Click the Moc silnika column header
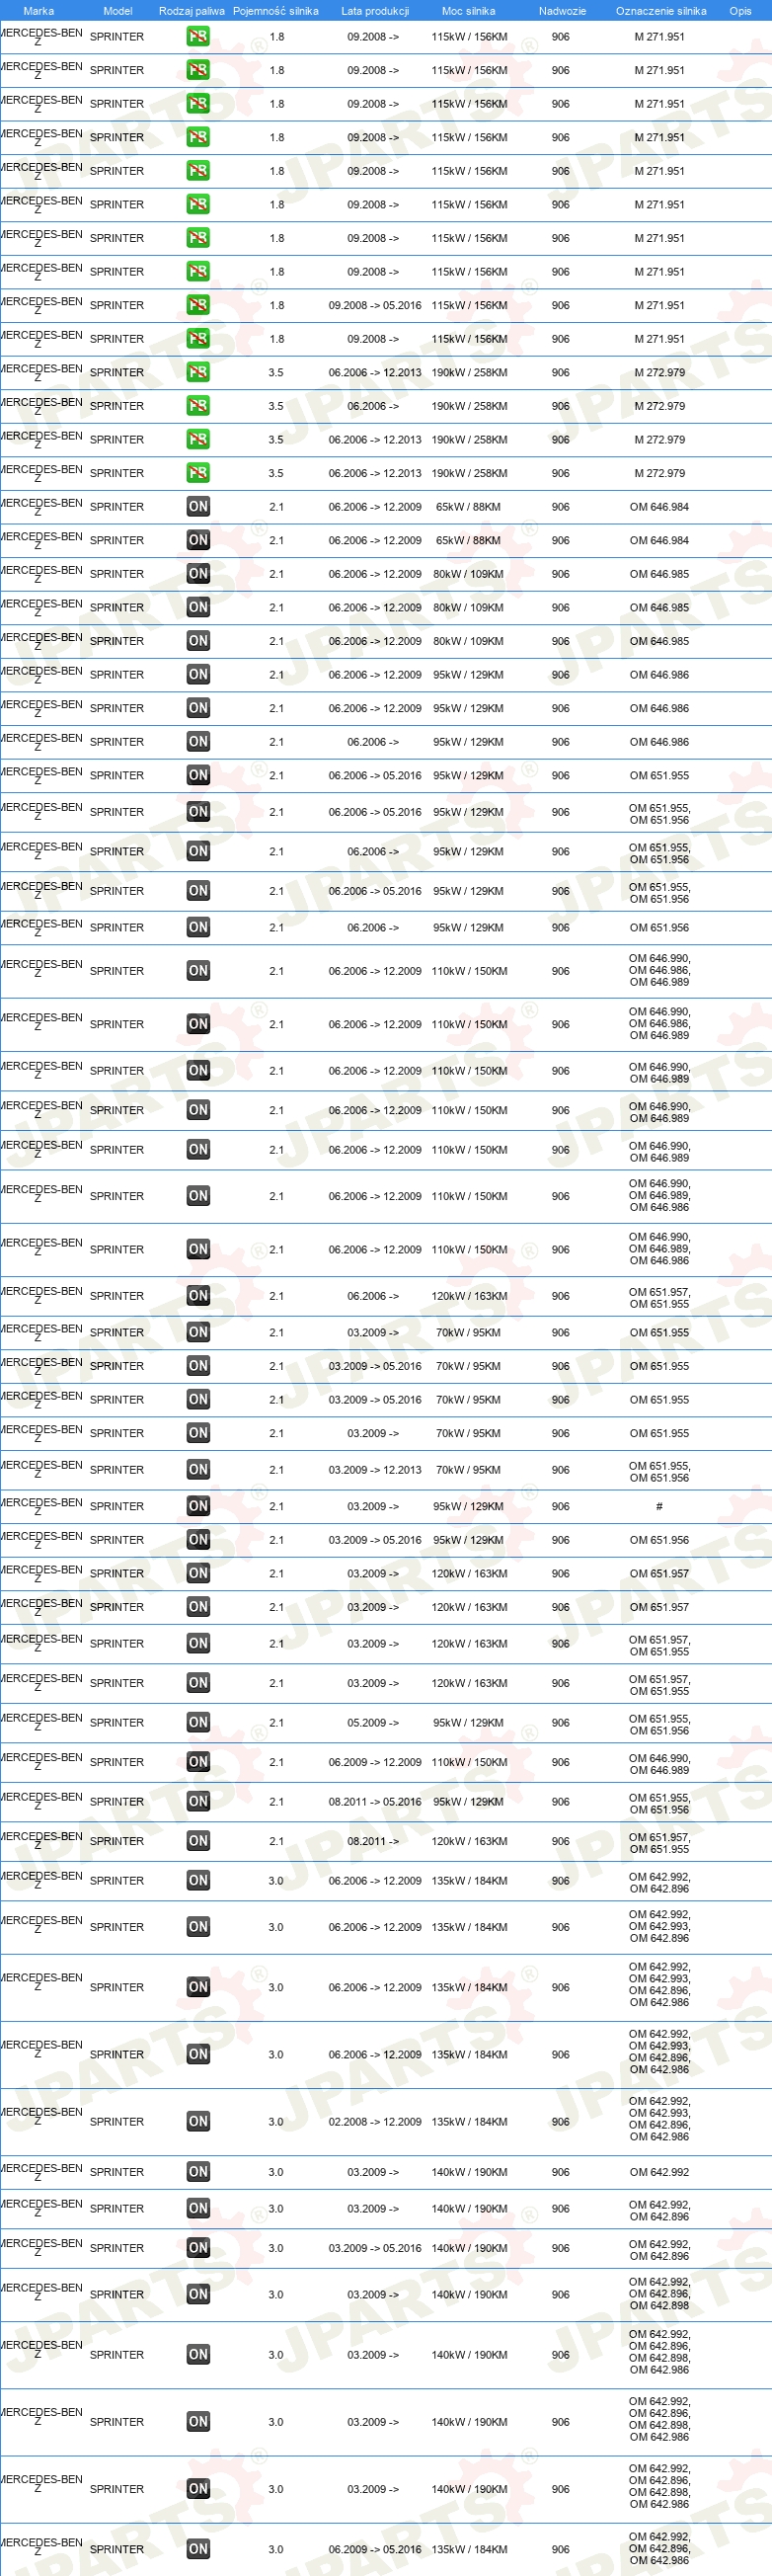 coord(469,11)
